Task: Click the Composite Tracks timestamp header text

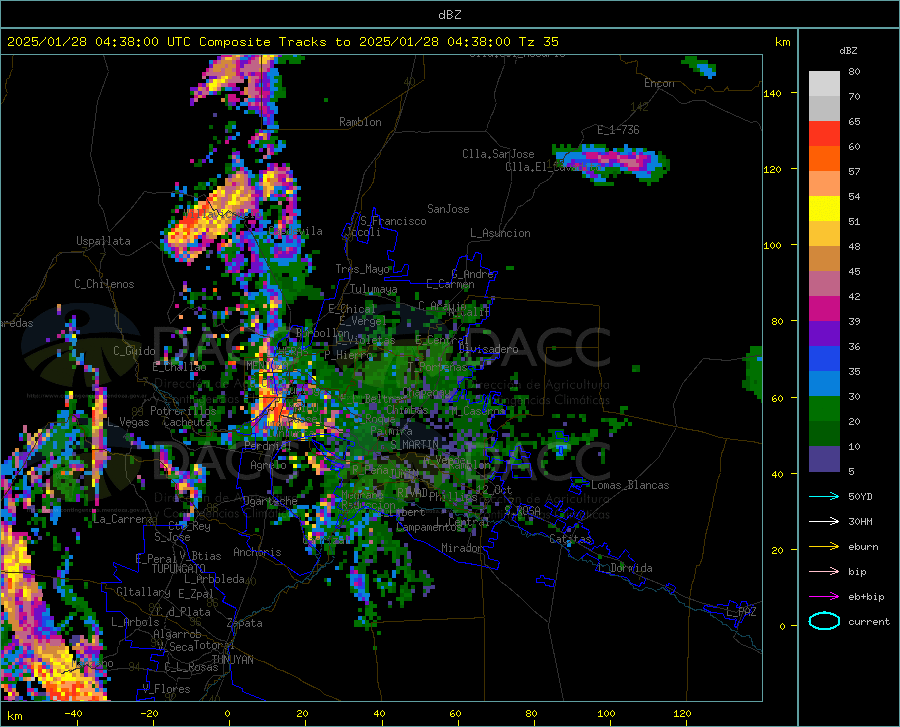Action: [283, 42]
